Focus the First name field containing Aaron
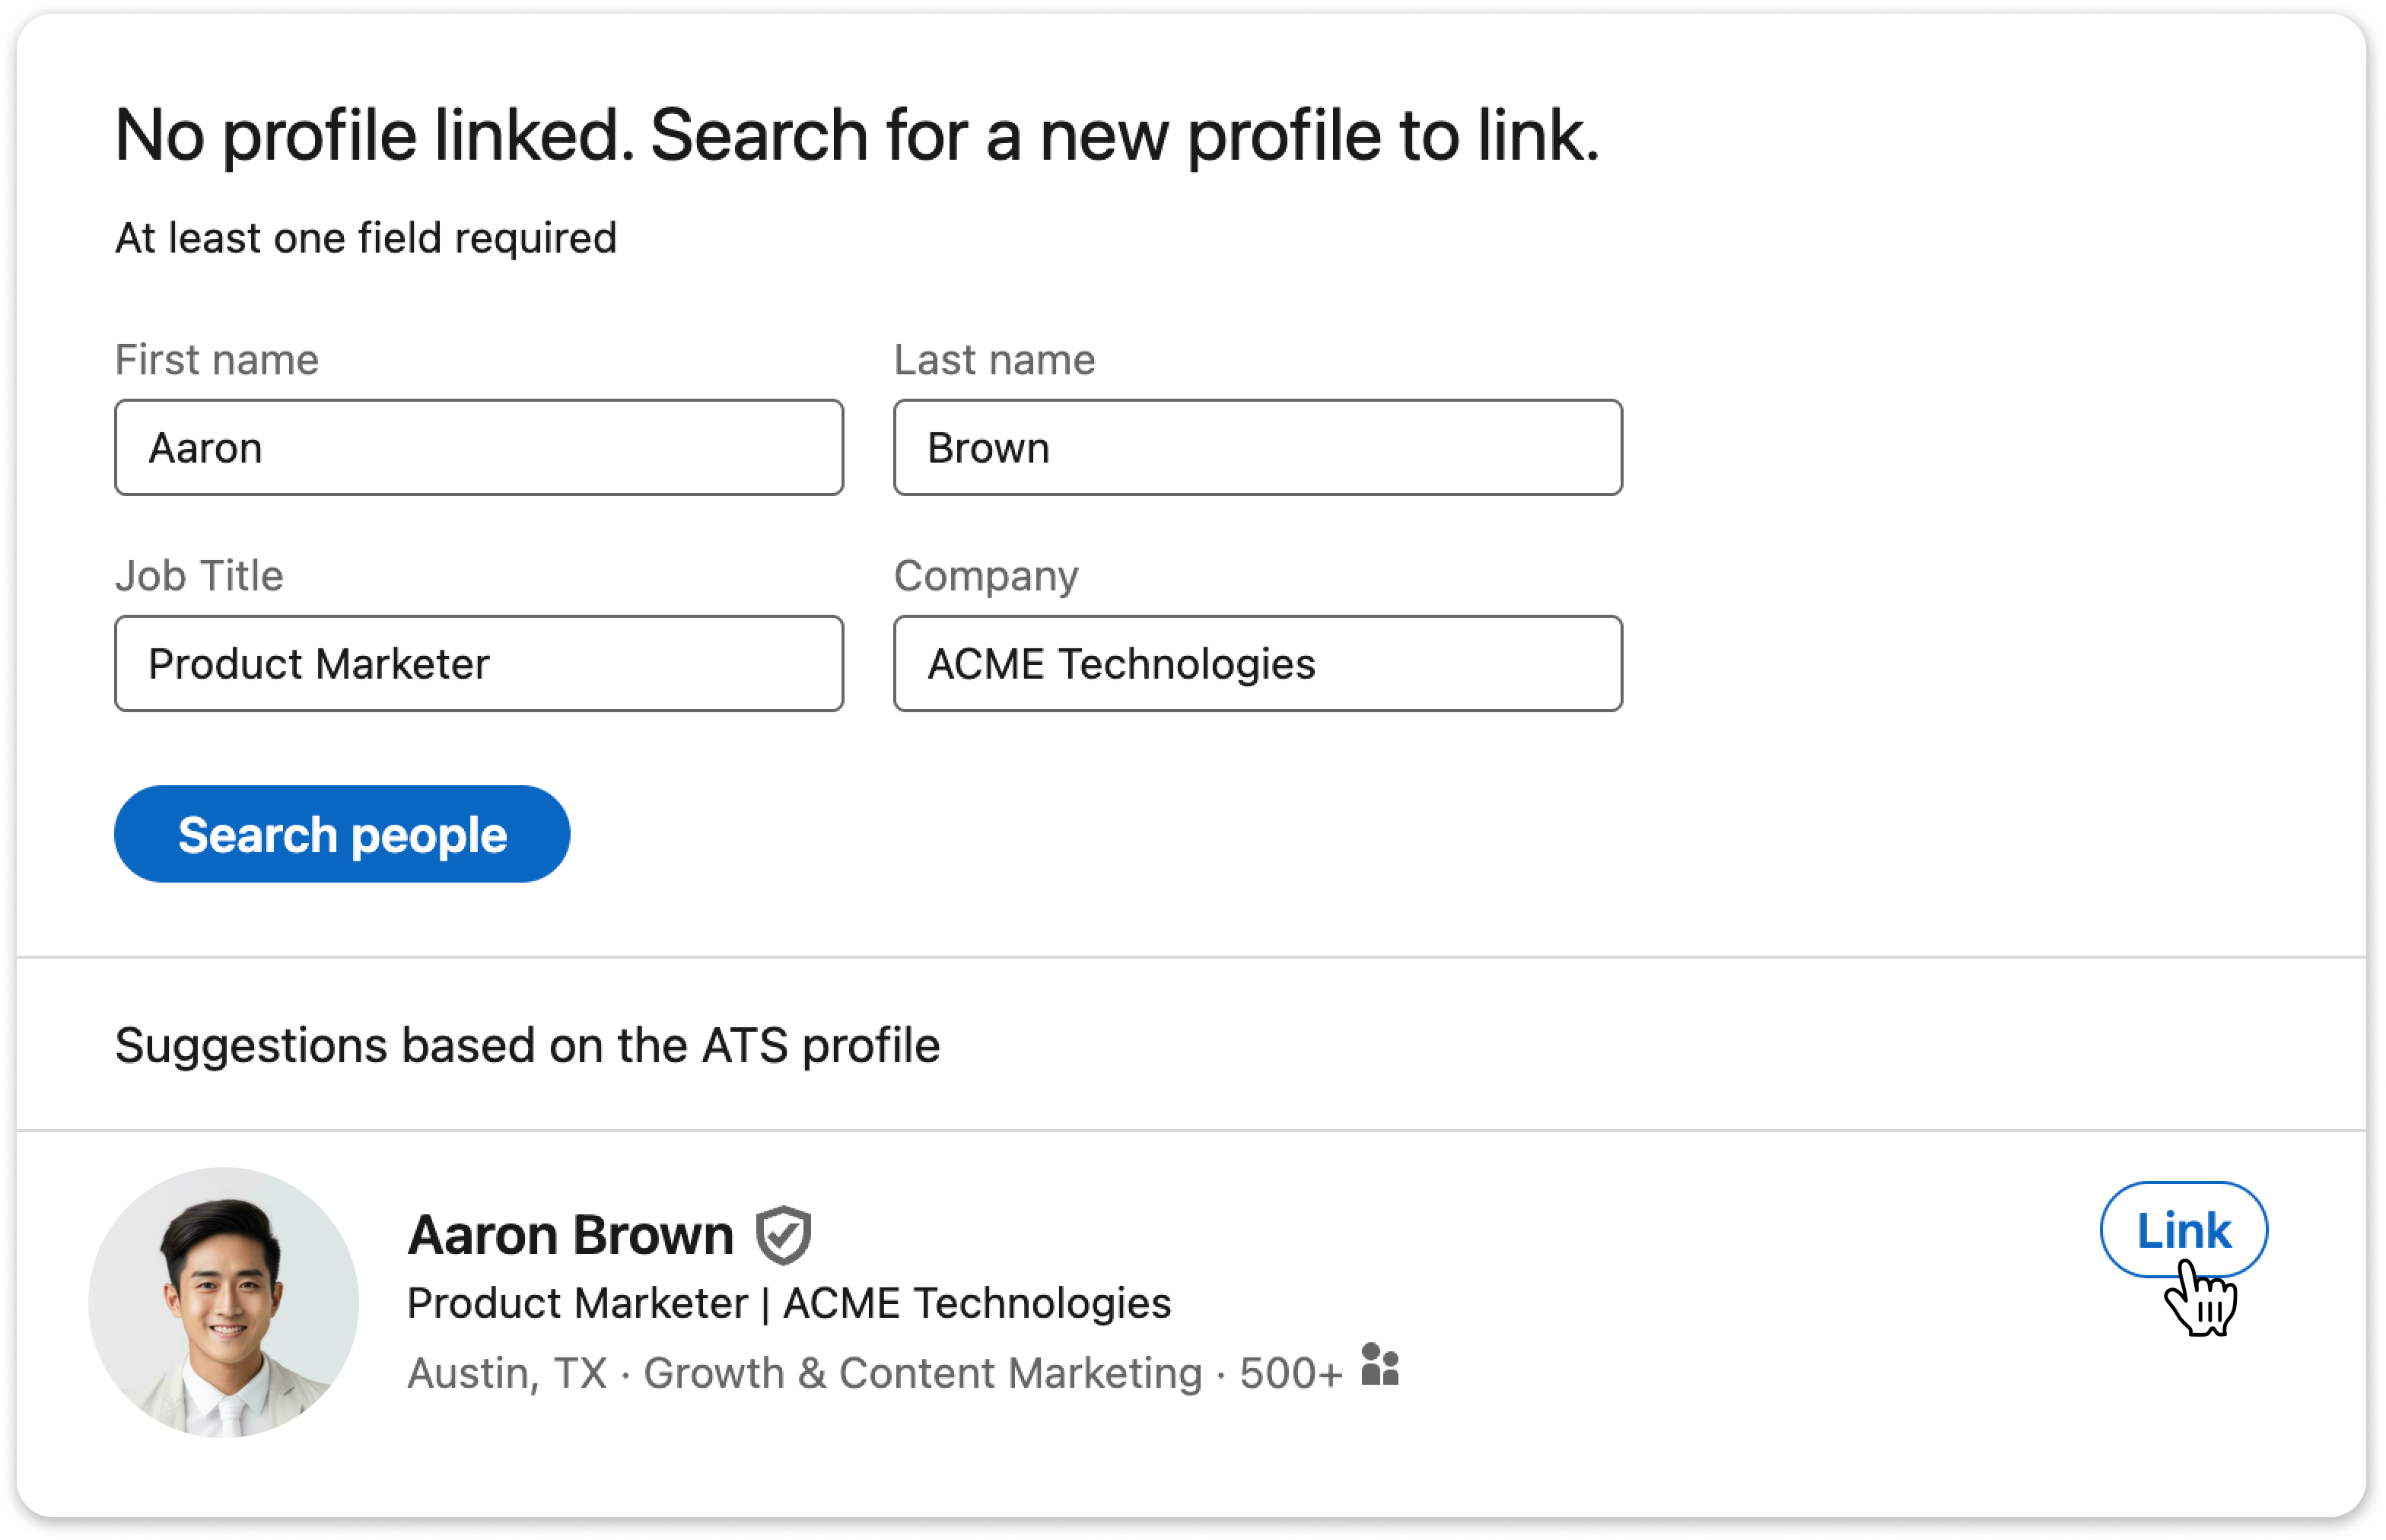This screenshot has height=1540, width=2386. 479,448
